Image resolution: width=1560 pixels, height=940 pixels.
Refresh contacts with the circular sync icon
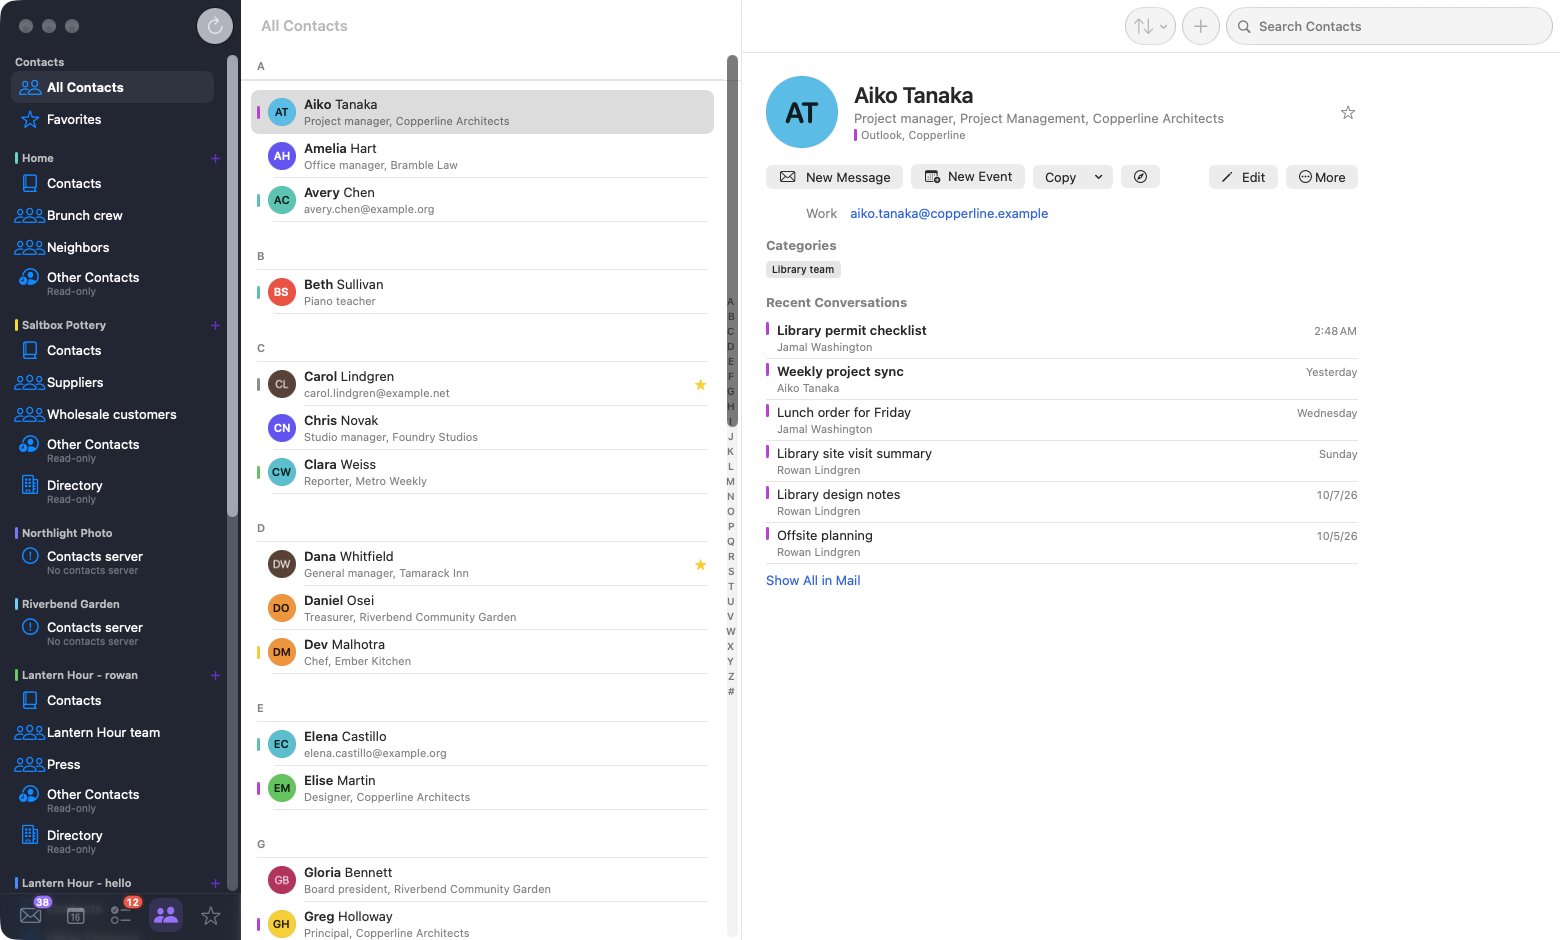pyautogui.click(x=215, y=26)
